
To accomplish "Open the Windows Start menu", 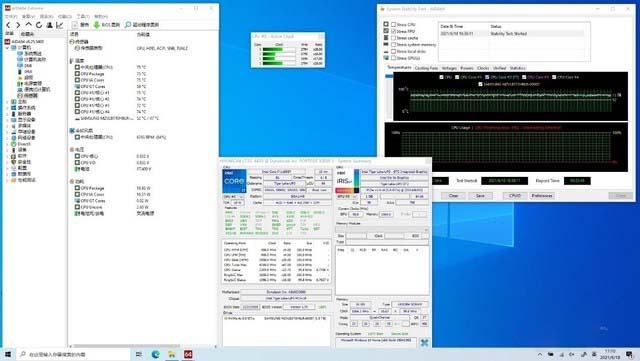I will tap(8, 354).
